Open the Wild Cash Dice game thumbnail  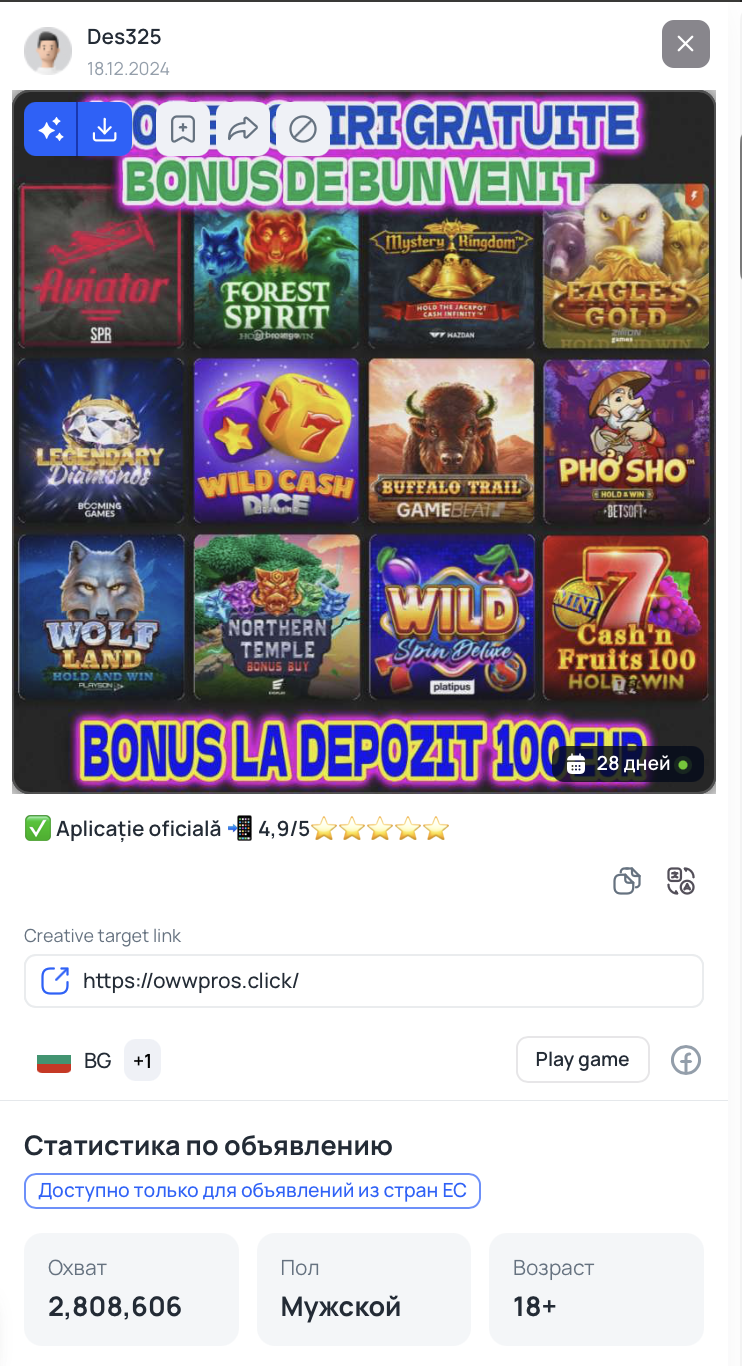[x=277, y=442]
